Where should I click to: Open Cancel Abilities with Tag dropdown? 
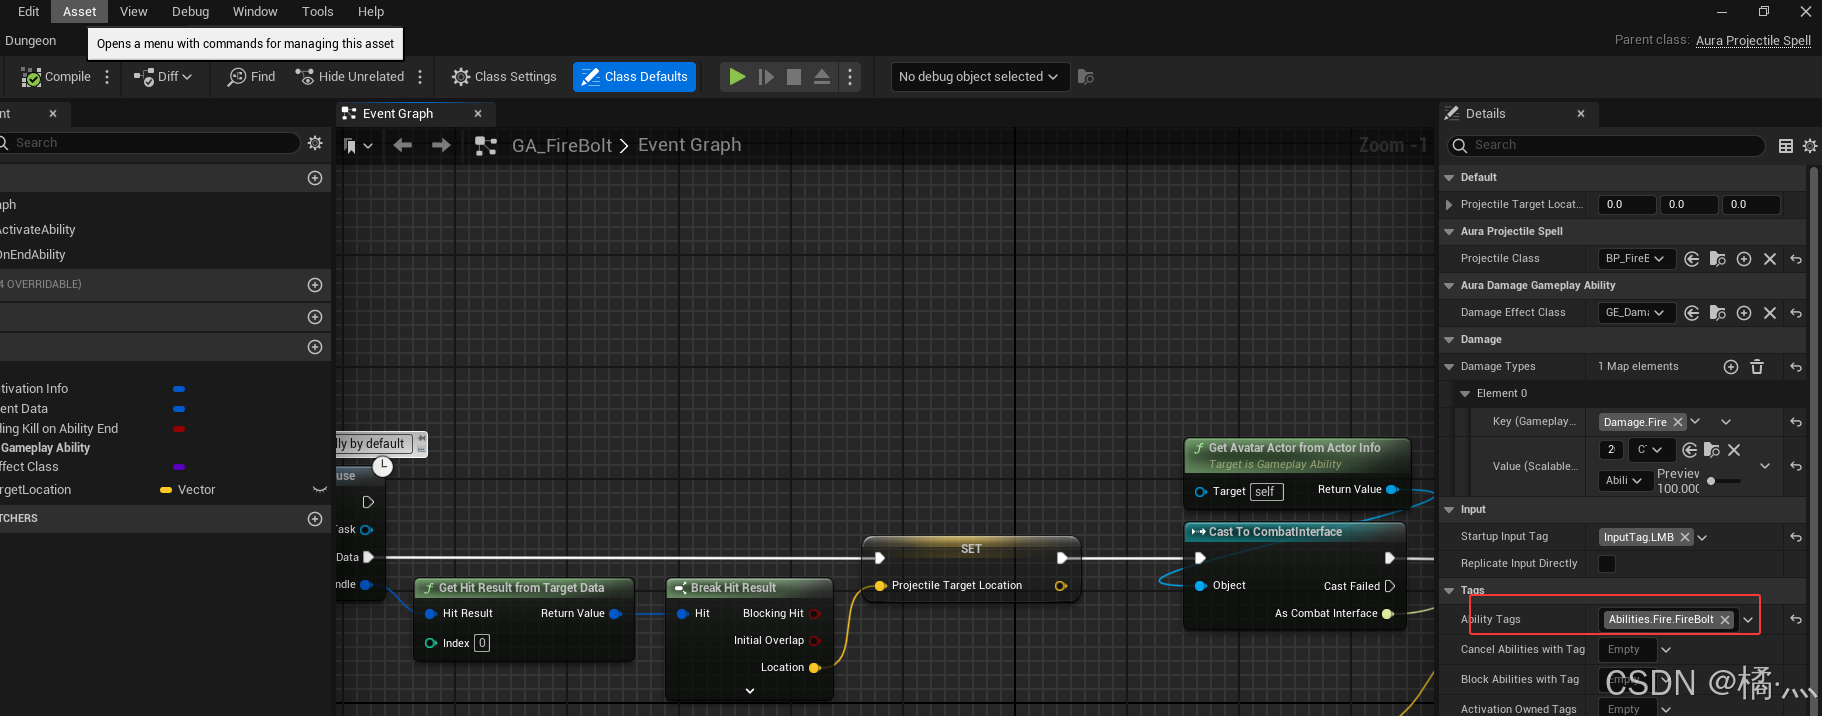1666,650
